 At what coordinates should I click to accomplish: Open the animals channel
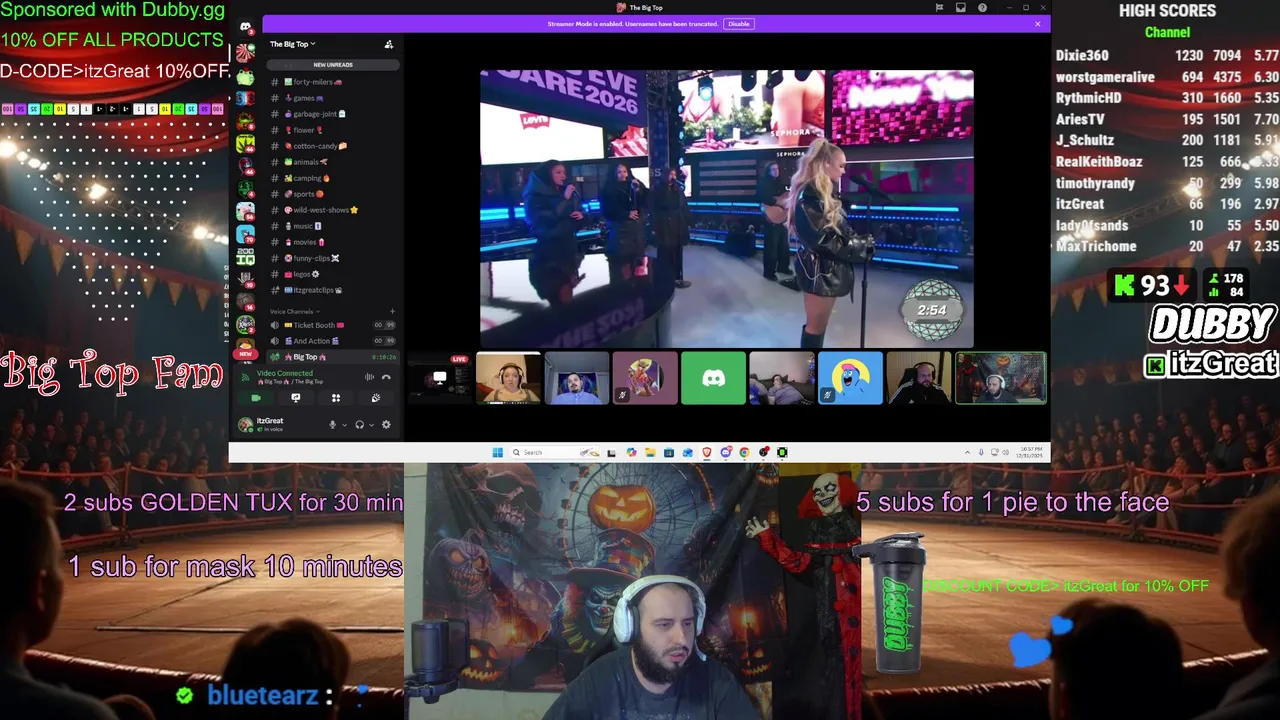(x=331, y=162)
